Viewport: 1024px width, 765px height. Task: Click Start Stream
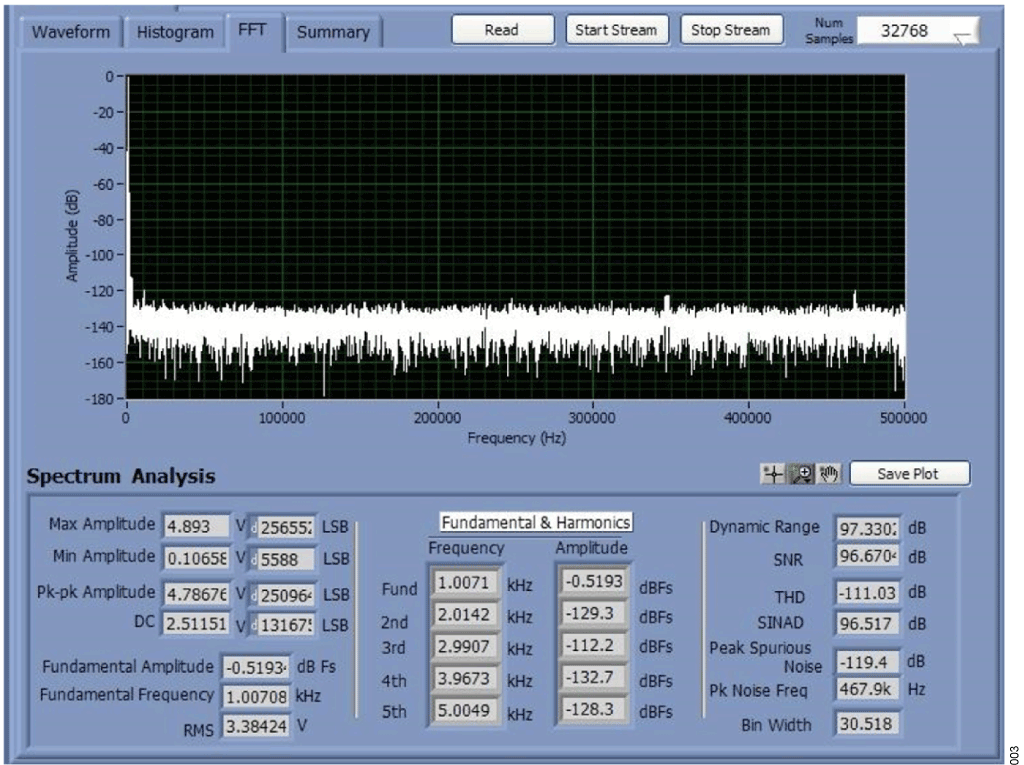(616, 30)
